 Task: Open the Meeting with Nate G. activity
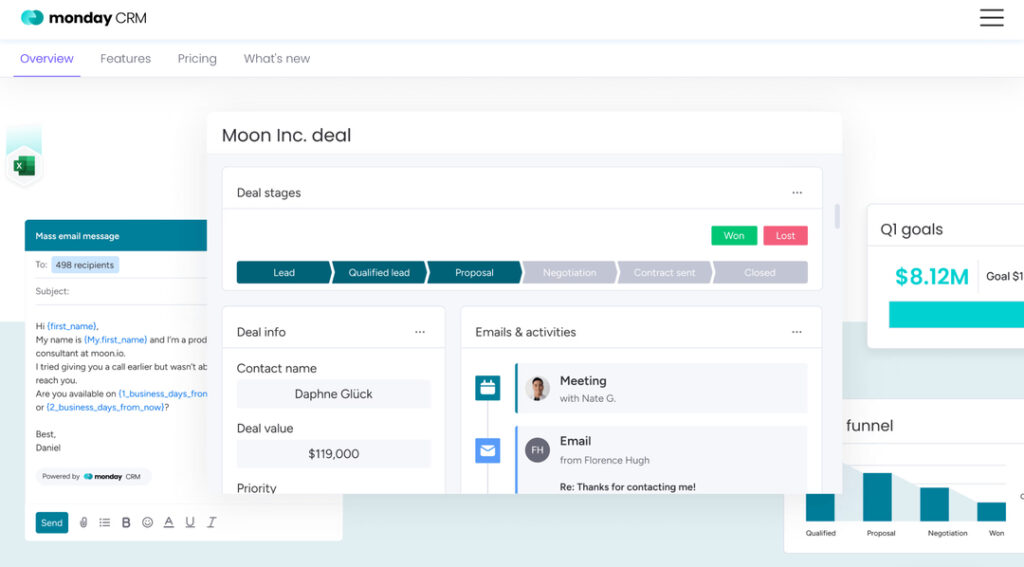pos(662,389)
